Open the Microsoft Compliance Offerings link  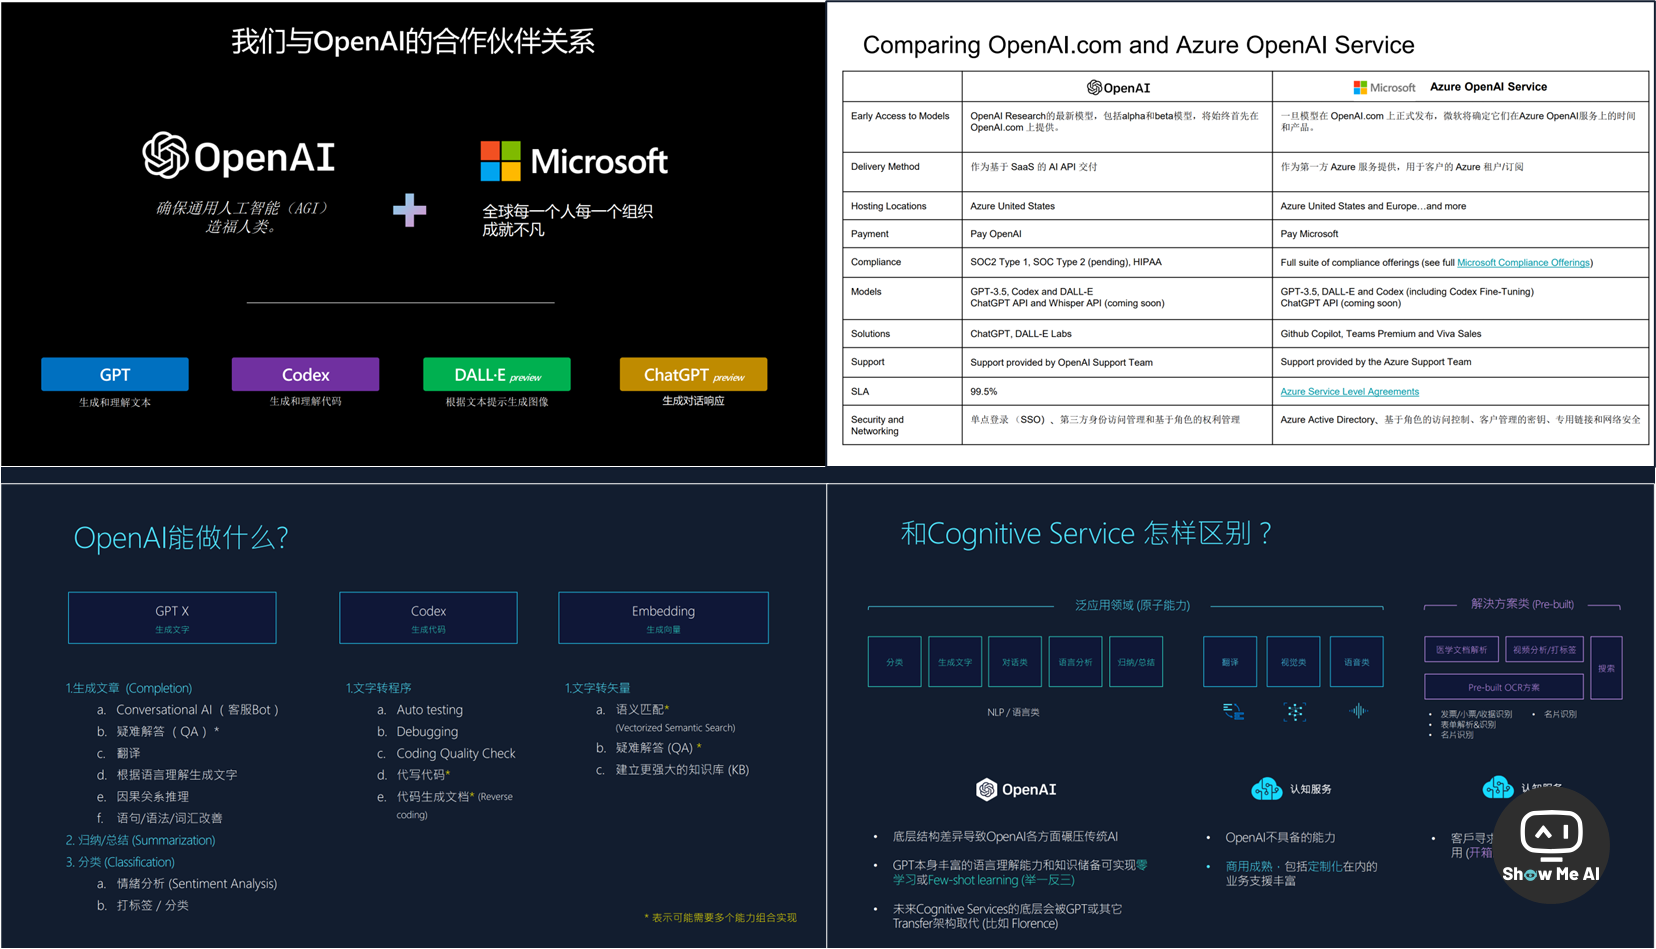click(1523, 263)
